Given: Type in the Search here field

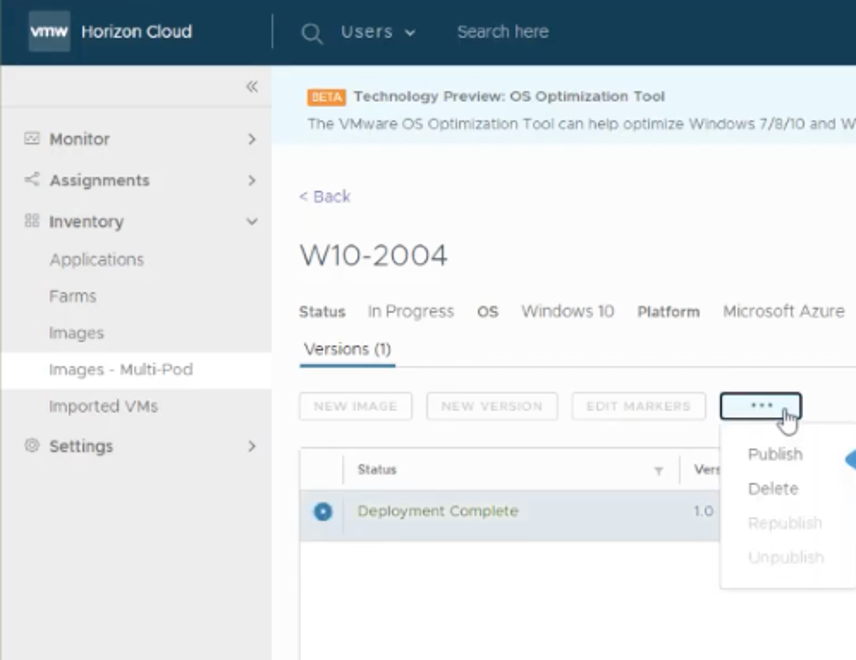Looking at the screenshot, I should click(x=503, y=32).
